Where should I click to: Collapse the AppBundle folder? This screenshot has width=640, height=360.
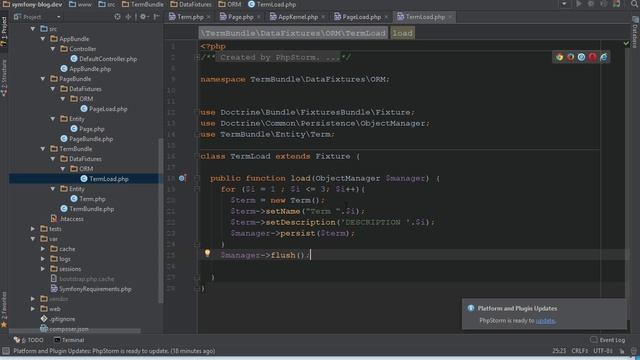(x=43, y=39)
